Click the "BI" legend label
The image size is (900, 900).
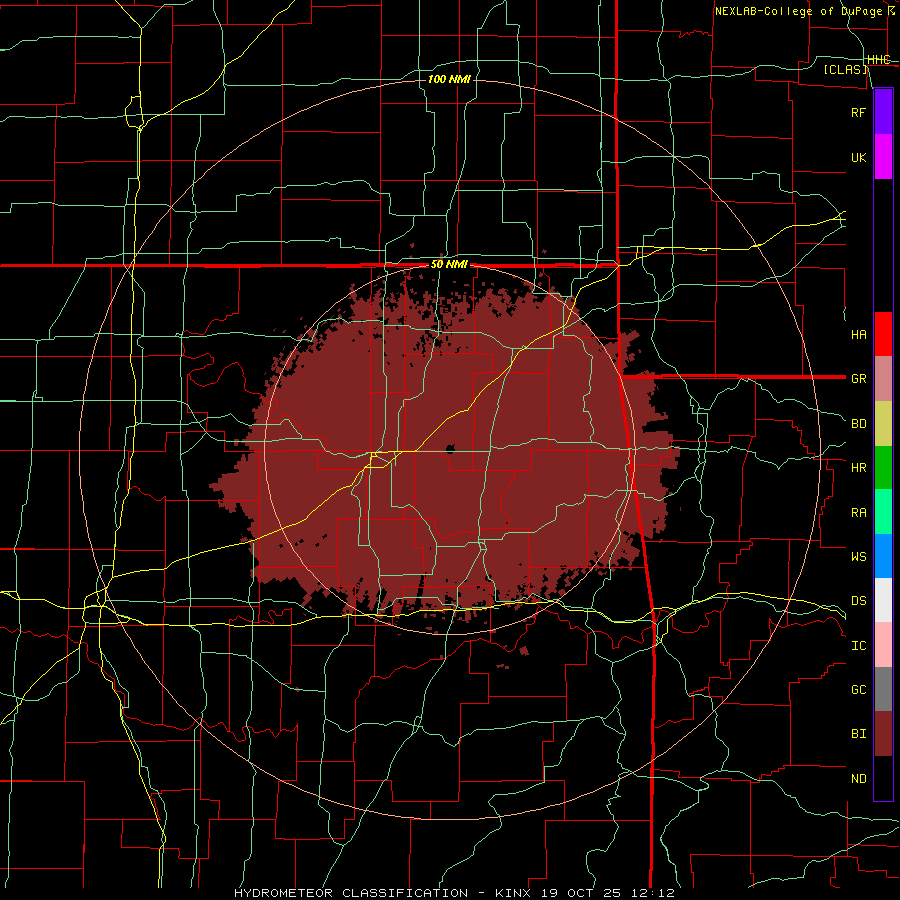point(859,734)
